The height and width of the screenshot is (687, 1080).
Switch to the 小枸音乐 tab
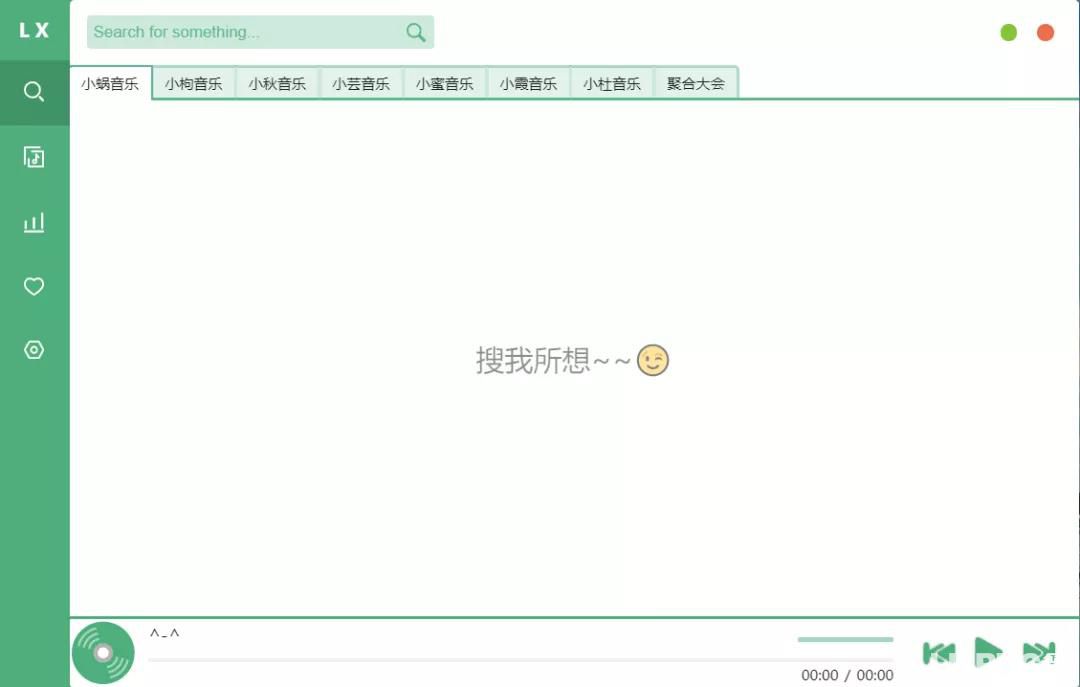pos(194,83)
